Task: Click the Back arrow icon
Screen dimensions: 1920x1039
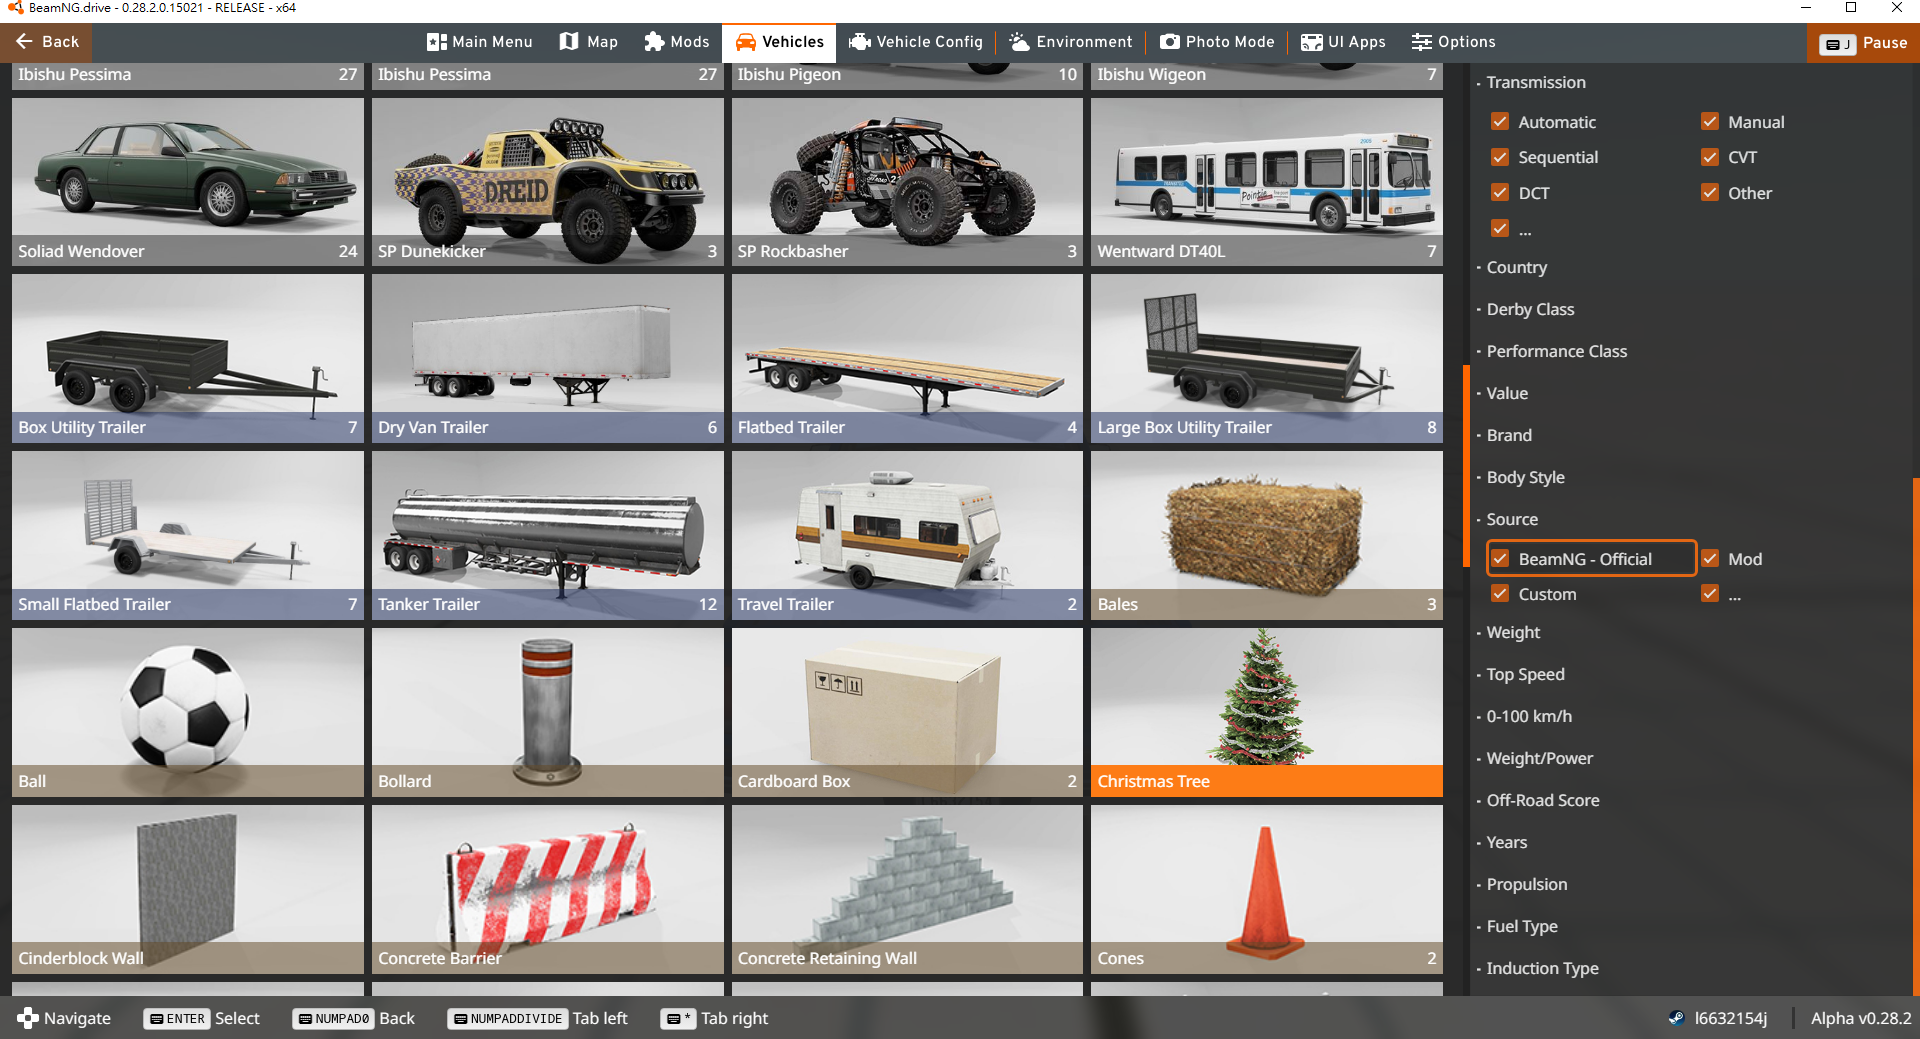Action: point(24,42)
